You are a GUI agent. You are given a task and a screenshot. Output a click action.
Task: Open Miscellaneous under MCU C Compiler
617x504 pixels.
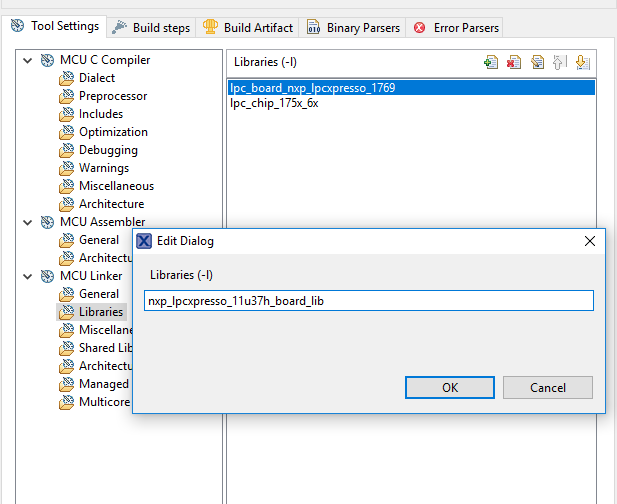click(116, 186)
